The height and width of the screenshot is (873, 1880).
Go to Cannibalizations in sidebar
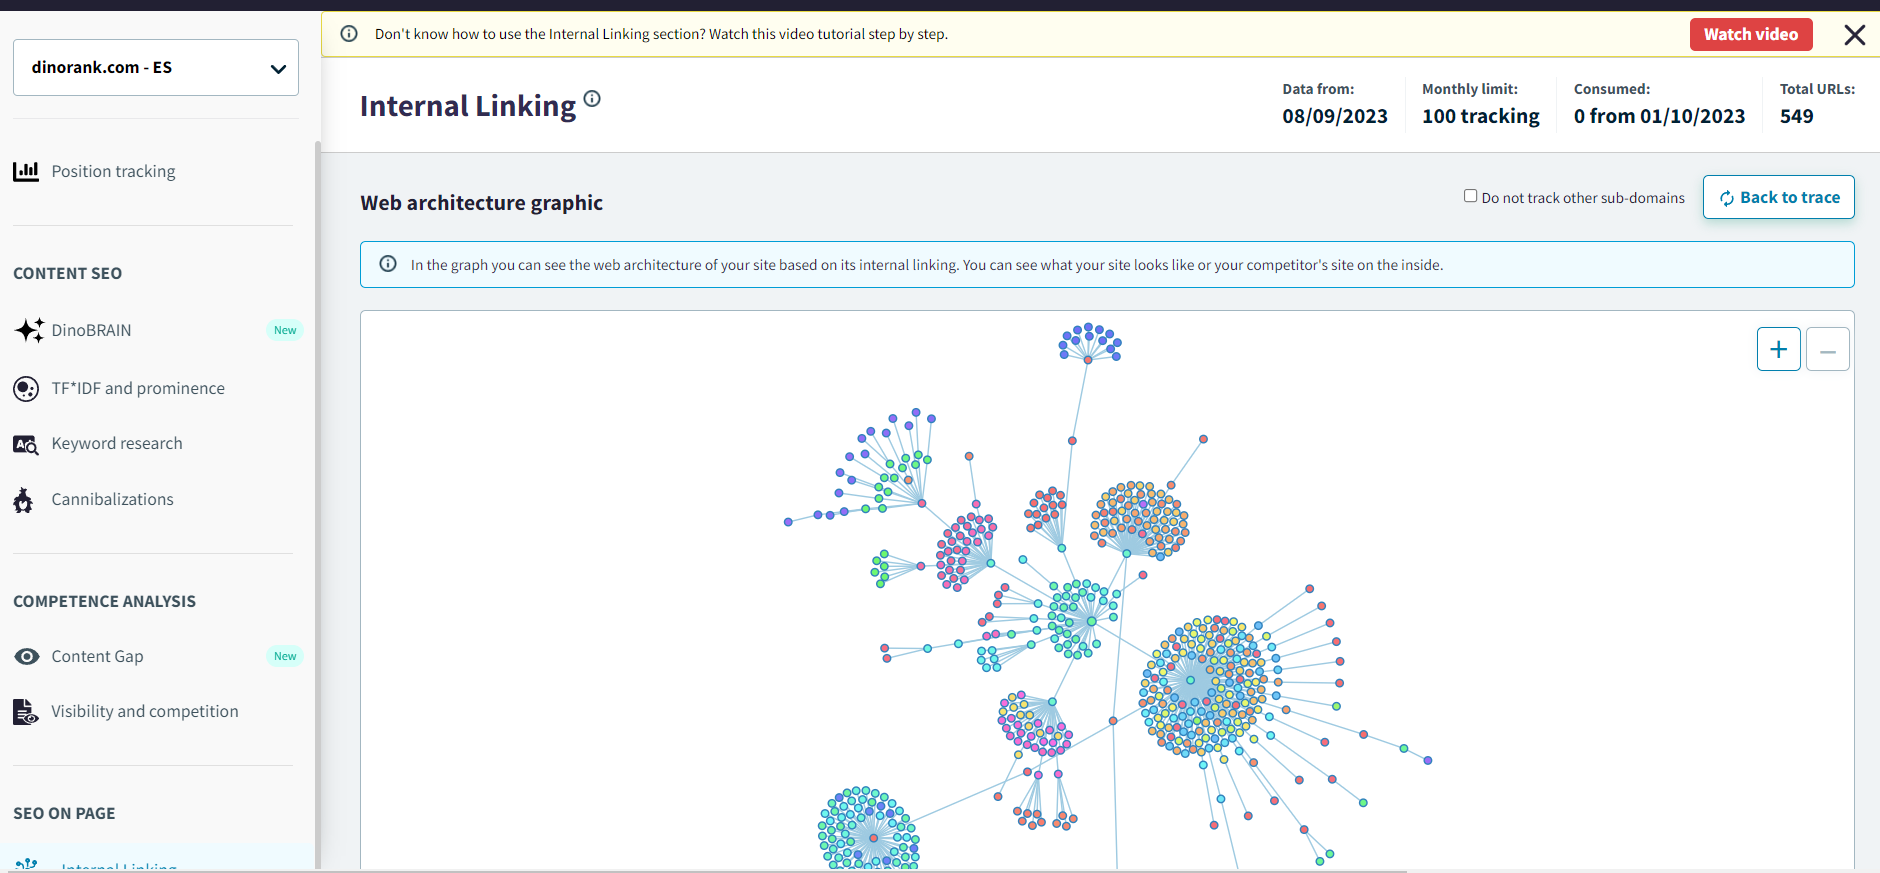pos(112,500)
